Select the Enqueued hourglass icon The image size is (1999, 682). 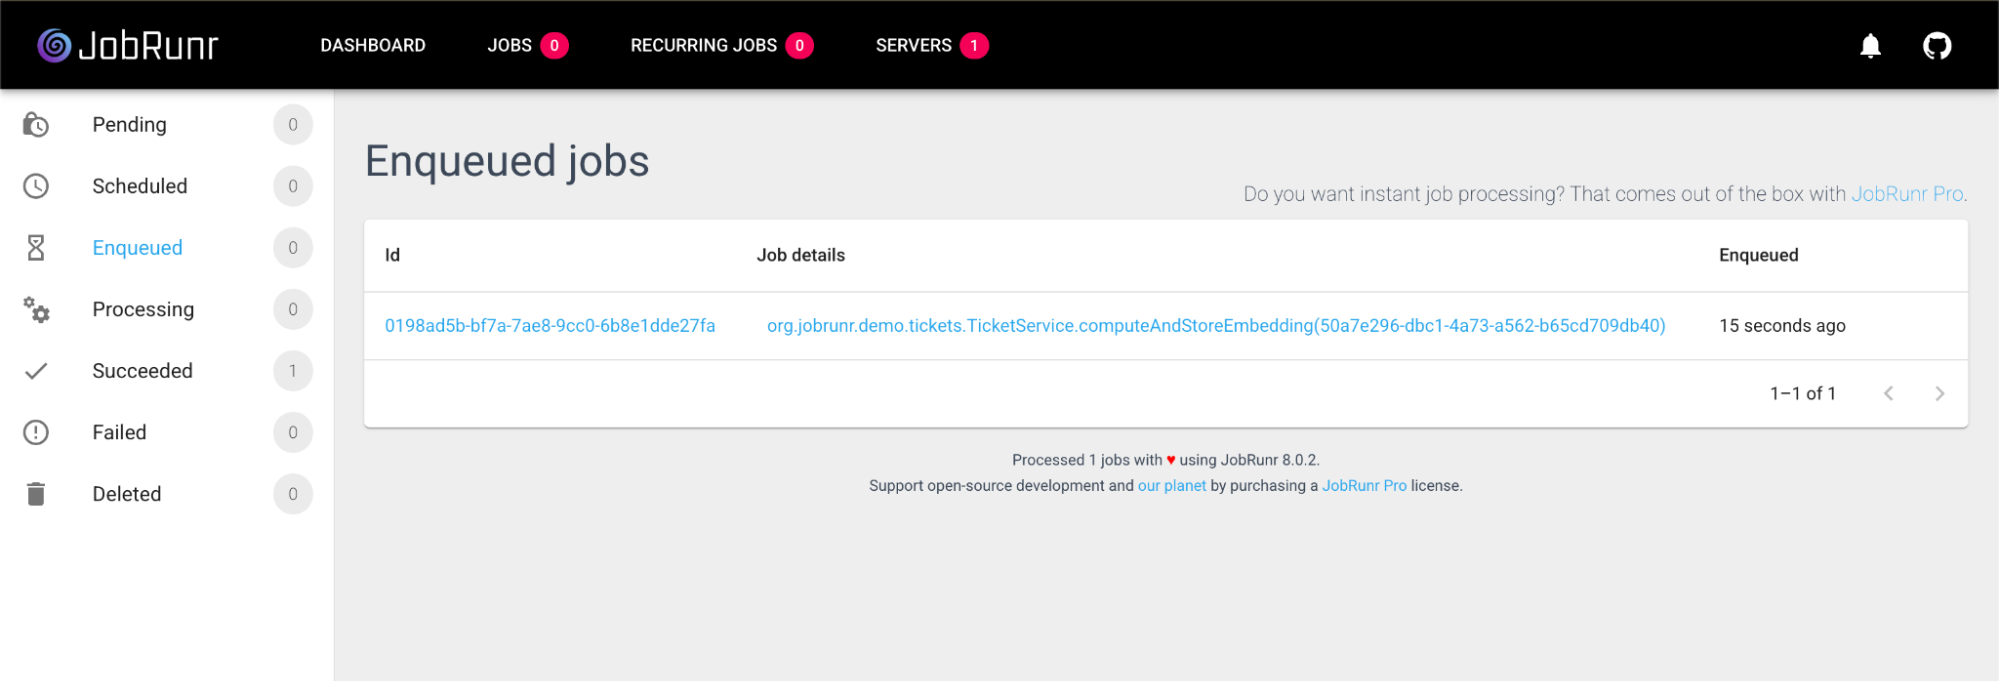(x=36, y=248)
